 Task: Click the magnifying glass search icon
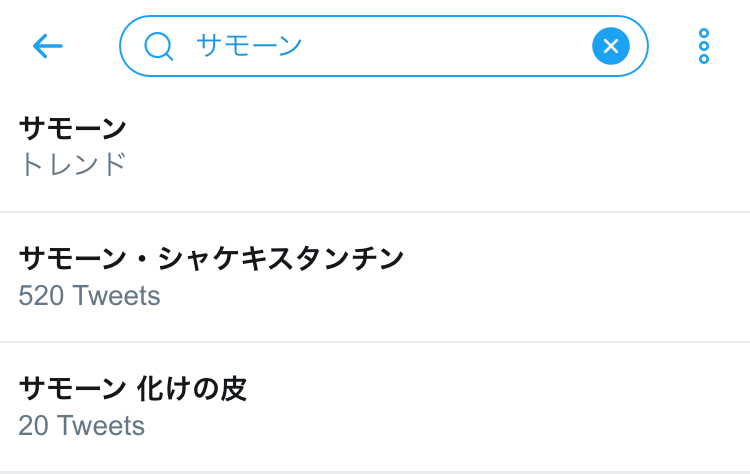158,46
